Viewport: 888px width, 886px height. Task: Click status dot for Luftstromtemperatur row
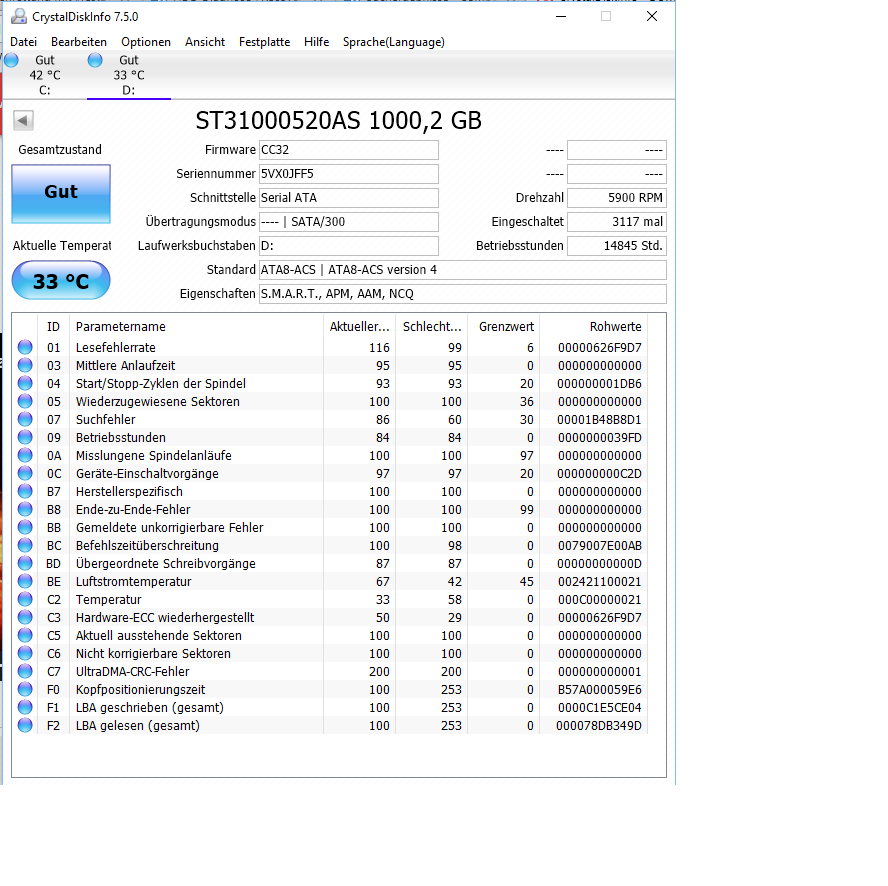click(x=25, y=581)
